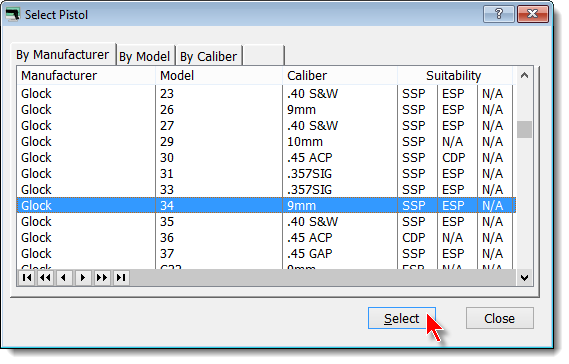Switch to the By Caliber tab
This screenshot has height=364, width=569.
coord(210,57)
